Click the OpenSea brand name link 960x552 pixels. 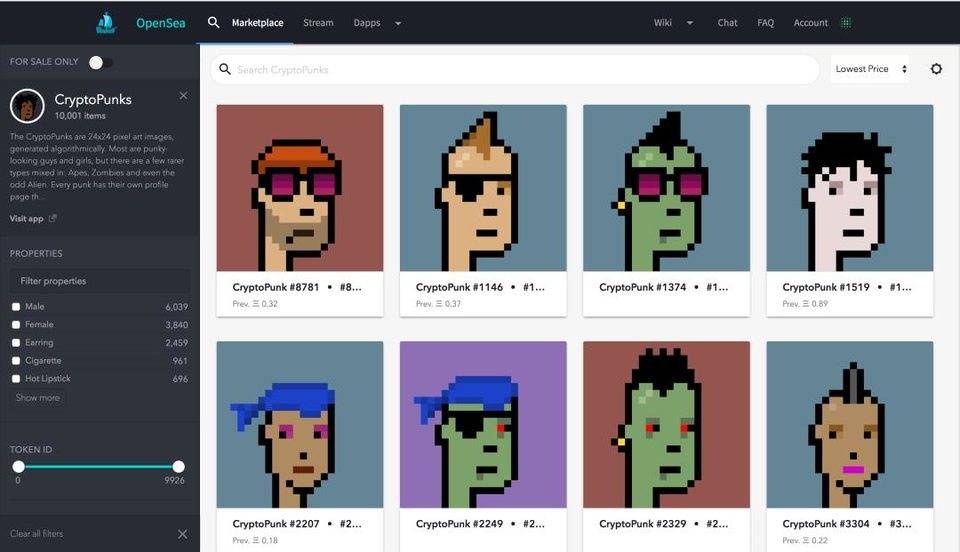[160, 23]
